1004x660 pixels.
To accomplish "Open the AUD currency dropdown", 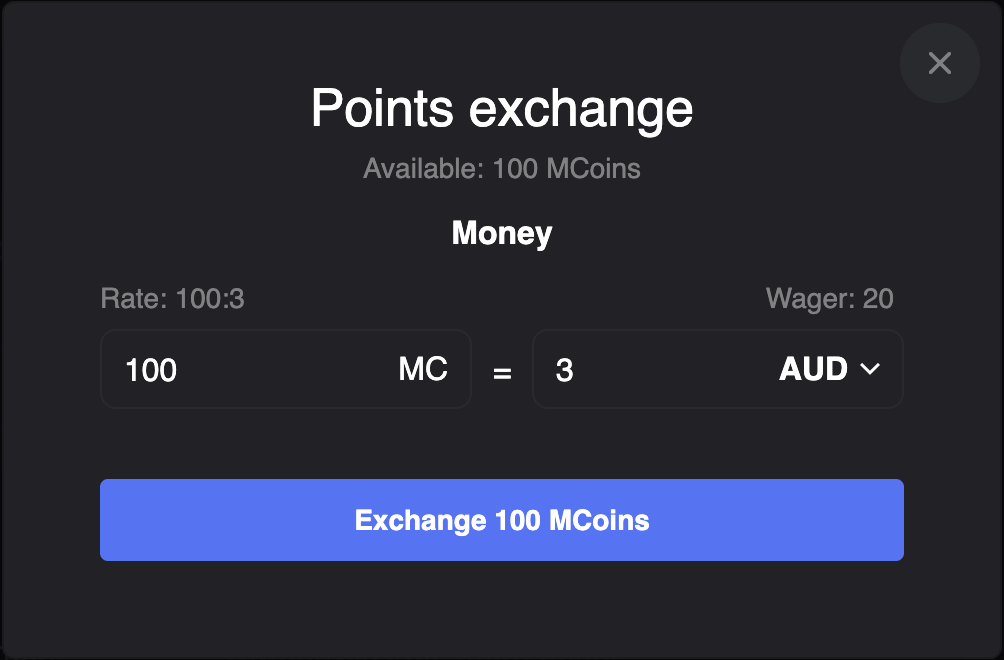I will coord(828,370).
